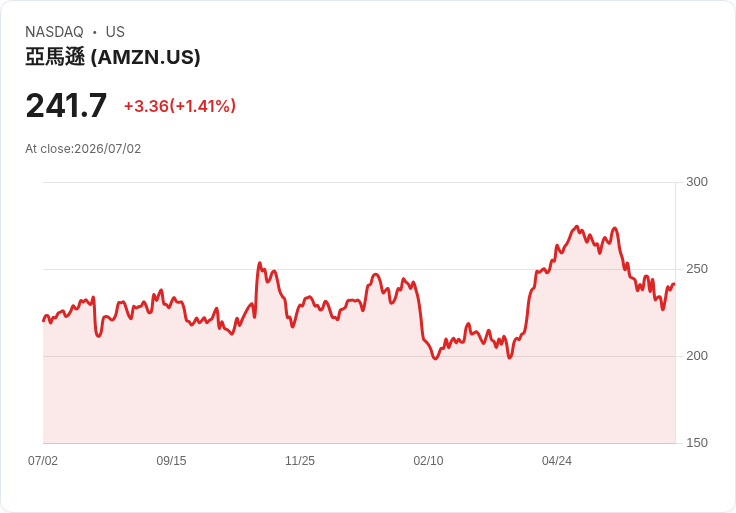Select the 241.7 current price
The height and width of the screenshot is (513, 736).
[x=66, y=106]
